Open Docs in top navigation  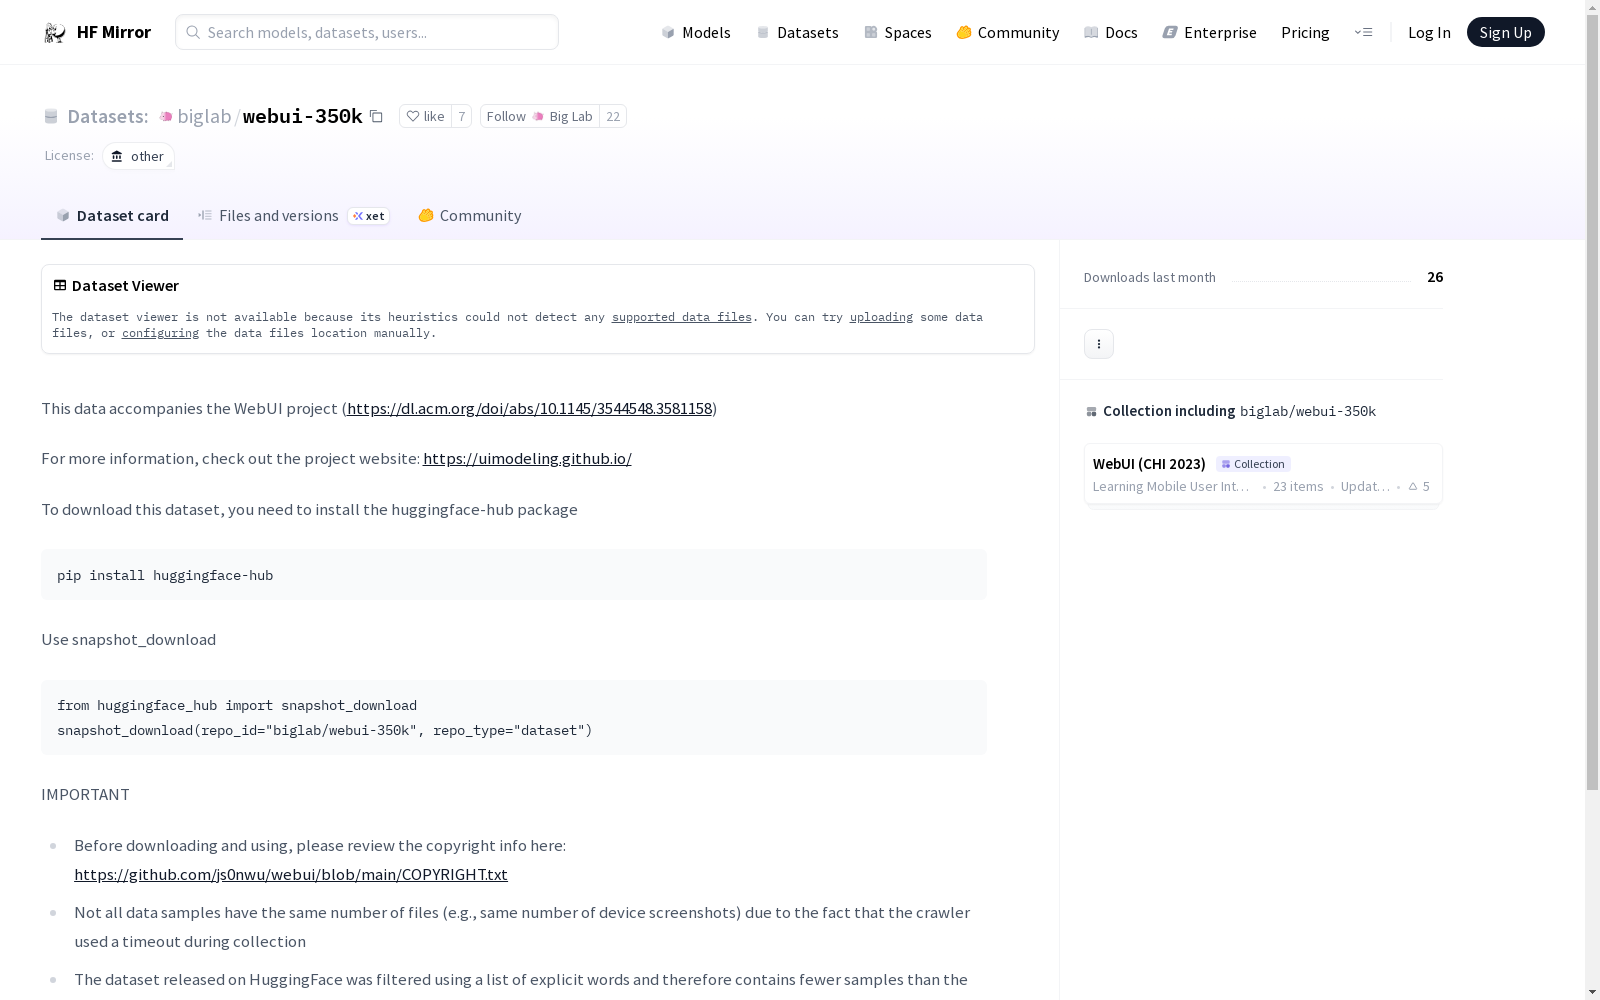1111,32
